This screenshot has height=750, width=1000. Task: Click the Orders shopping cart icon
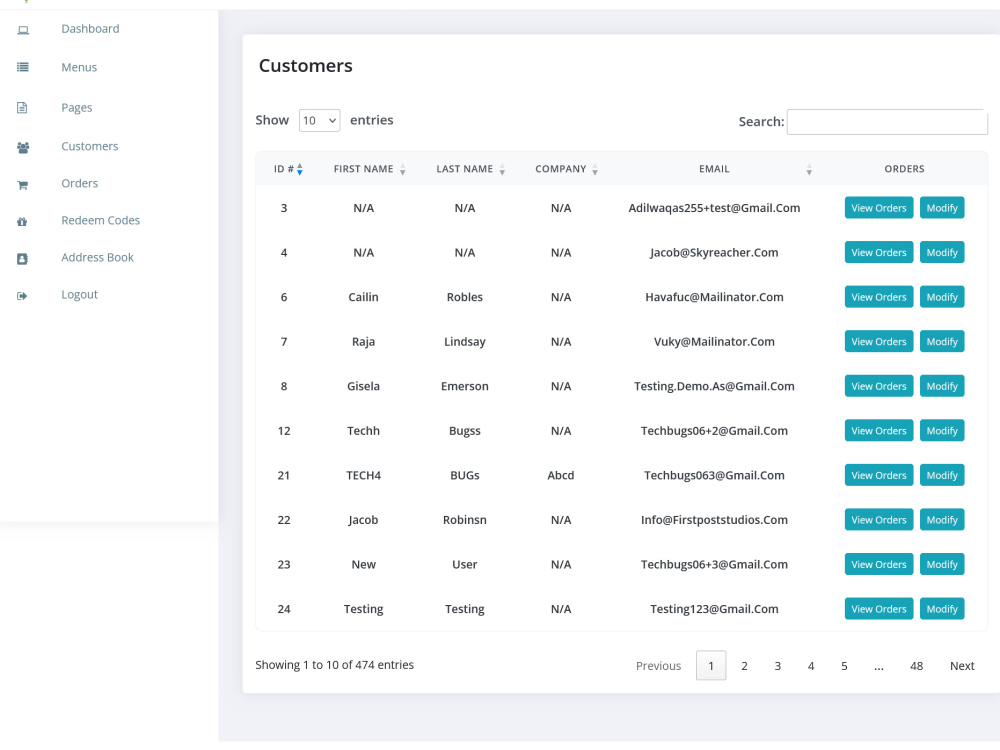pos(22,185)
